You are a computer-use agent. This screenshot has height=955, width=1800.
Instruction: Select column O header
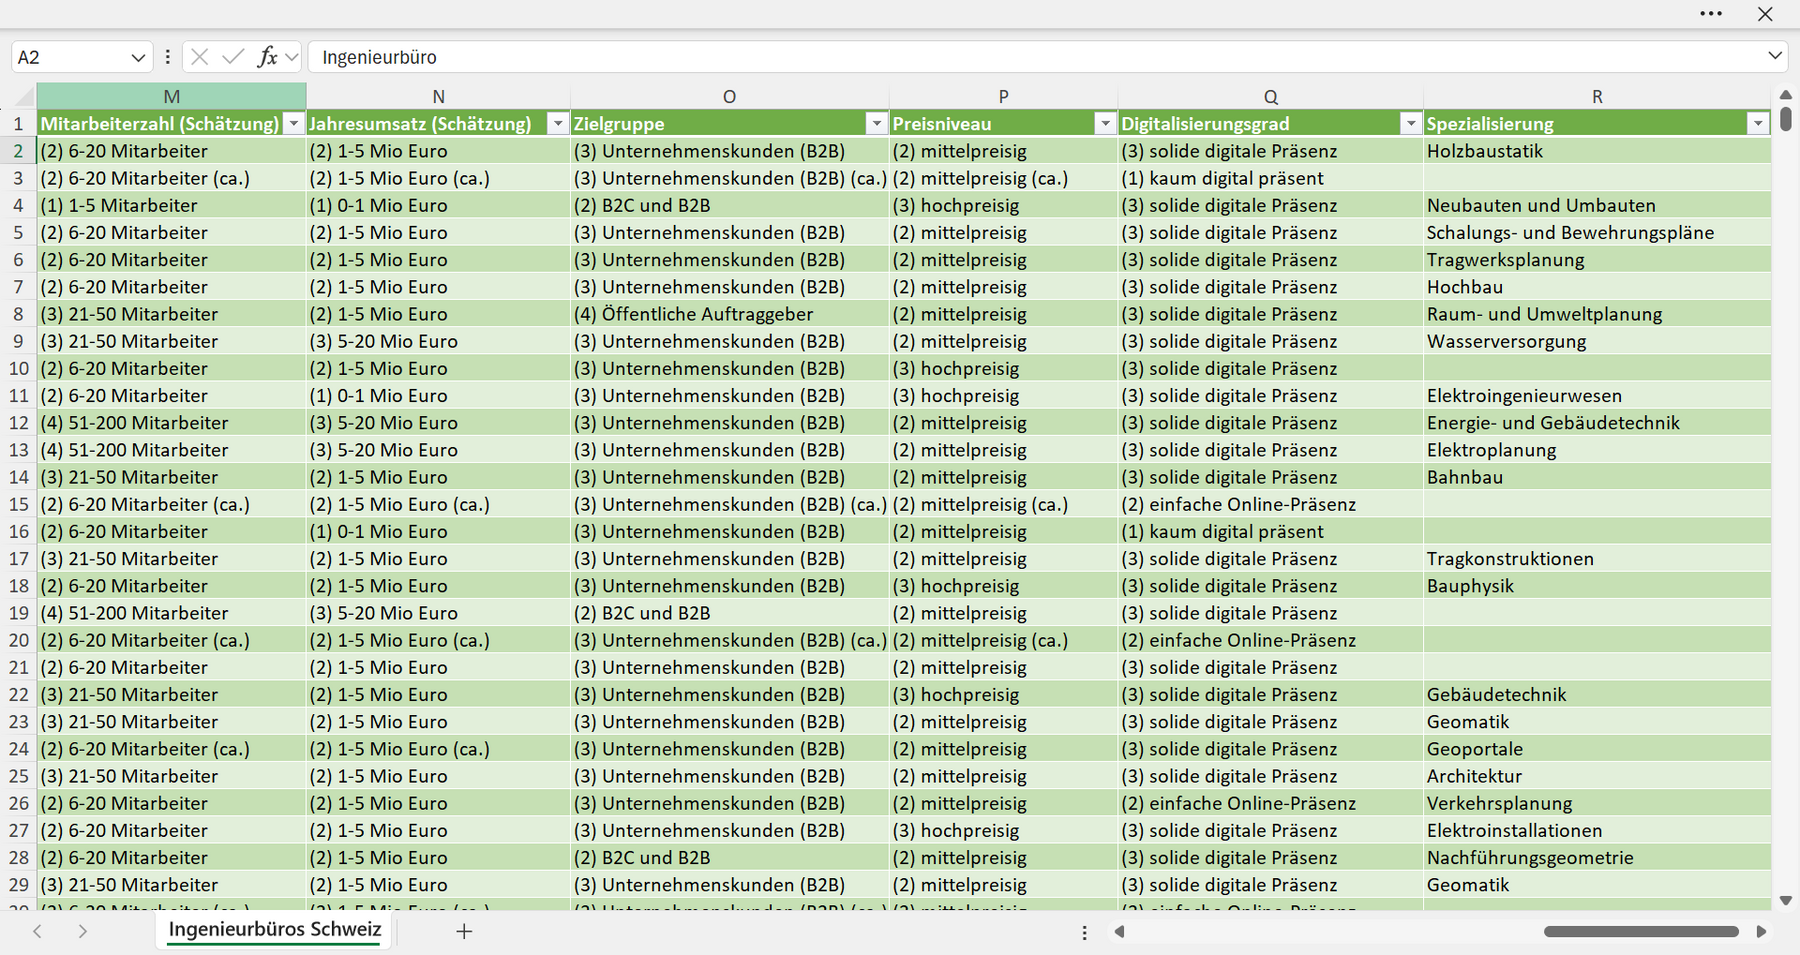click(729, 97)
